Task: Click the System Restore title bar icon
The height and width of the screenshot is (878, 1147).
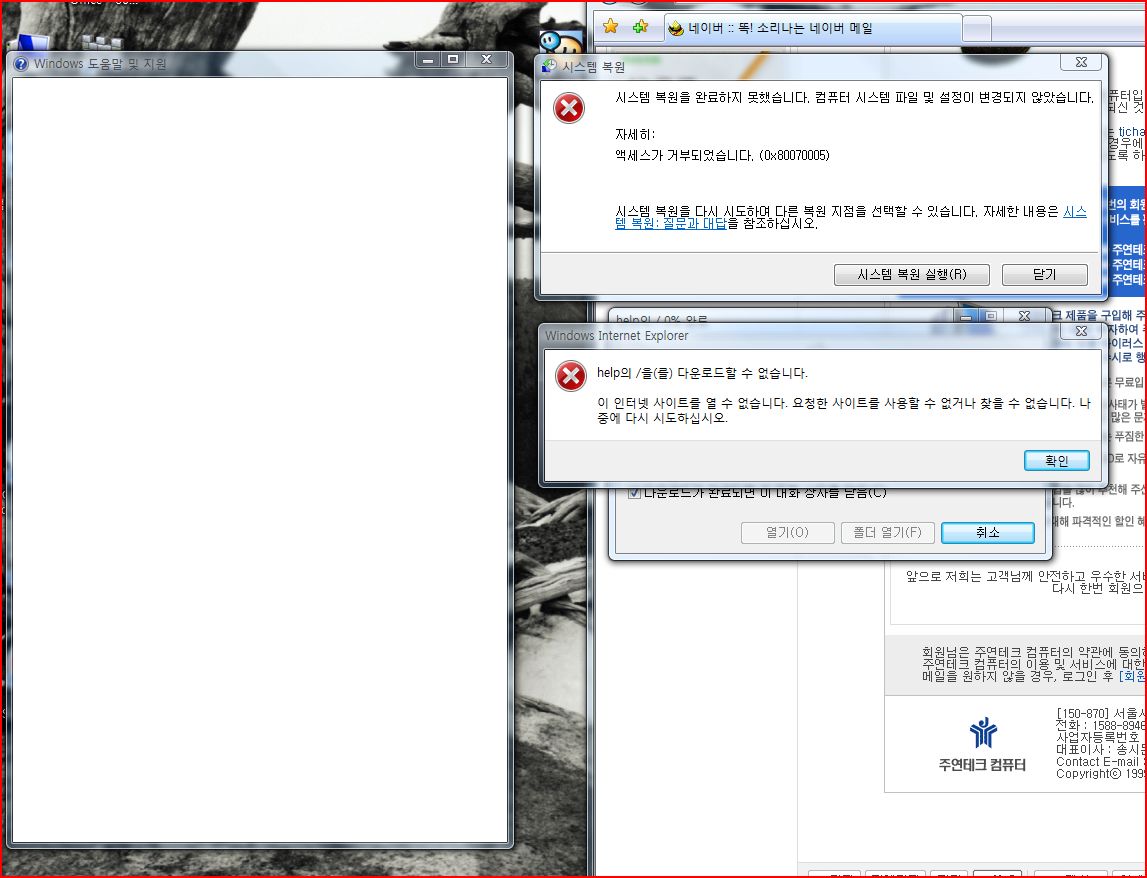Action: (x=549, y=67)
